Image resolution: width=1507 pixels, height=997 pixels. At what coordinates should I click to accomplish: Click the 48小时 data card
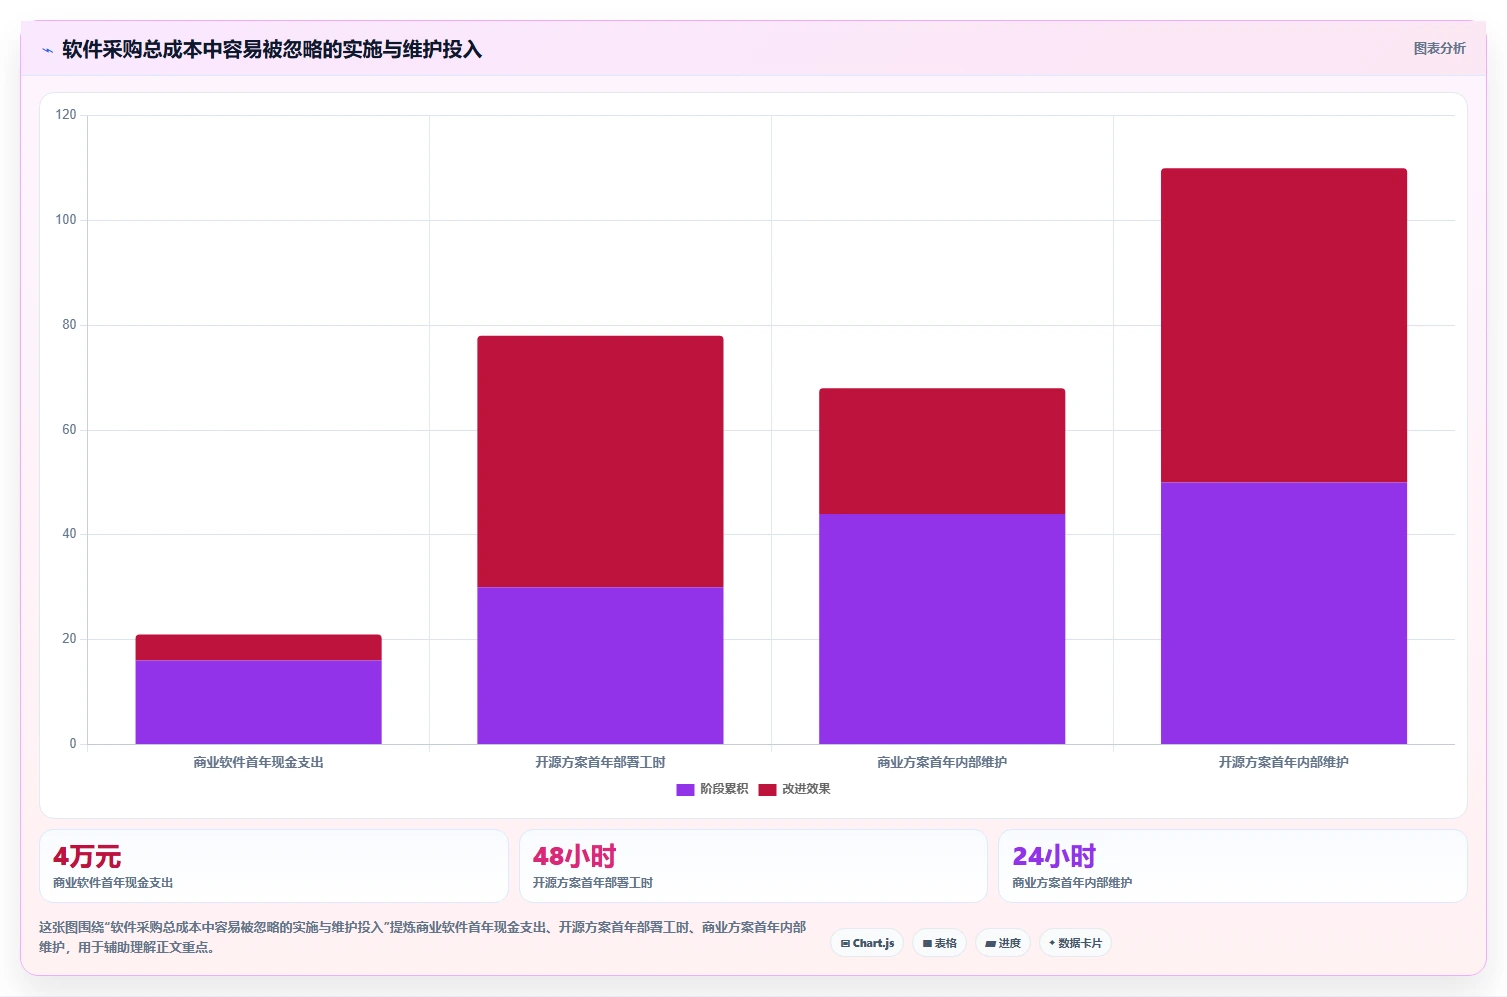coord(753,866)
